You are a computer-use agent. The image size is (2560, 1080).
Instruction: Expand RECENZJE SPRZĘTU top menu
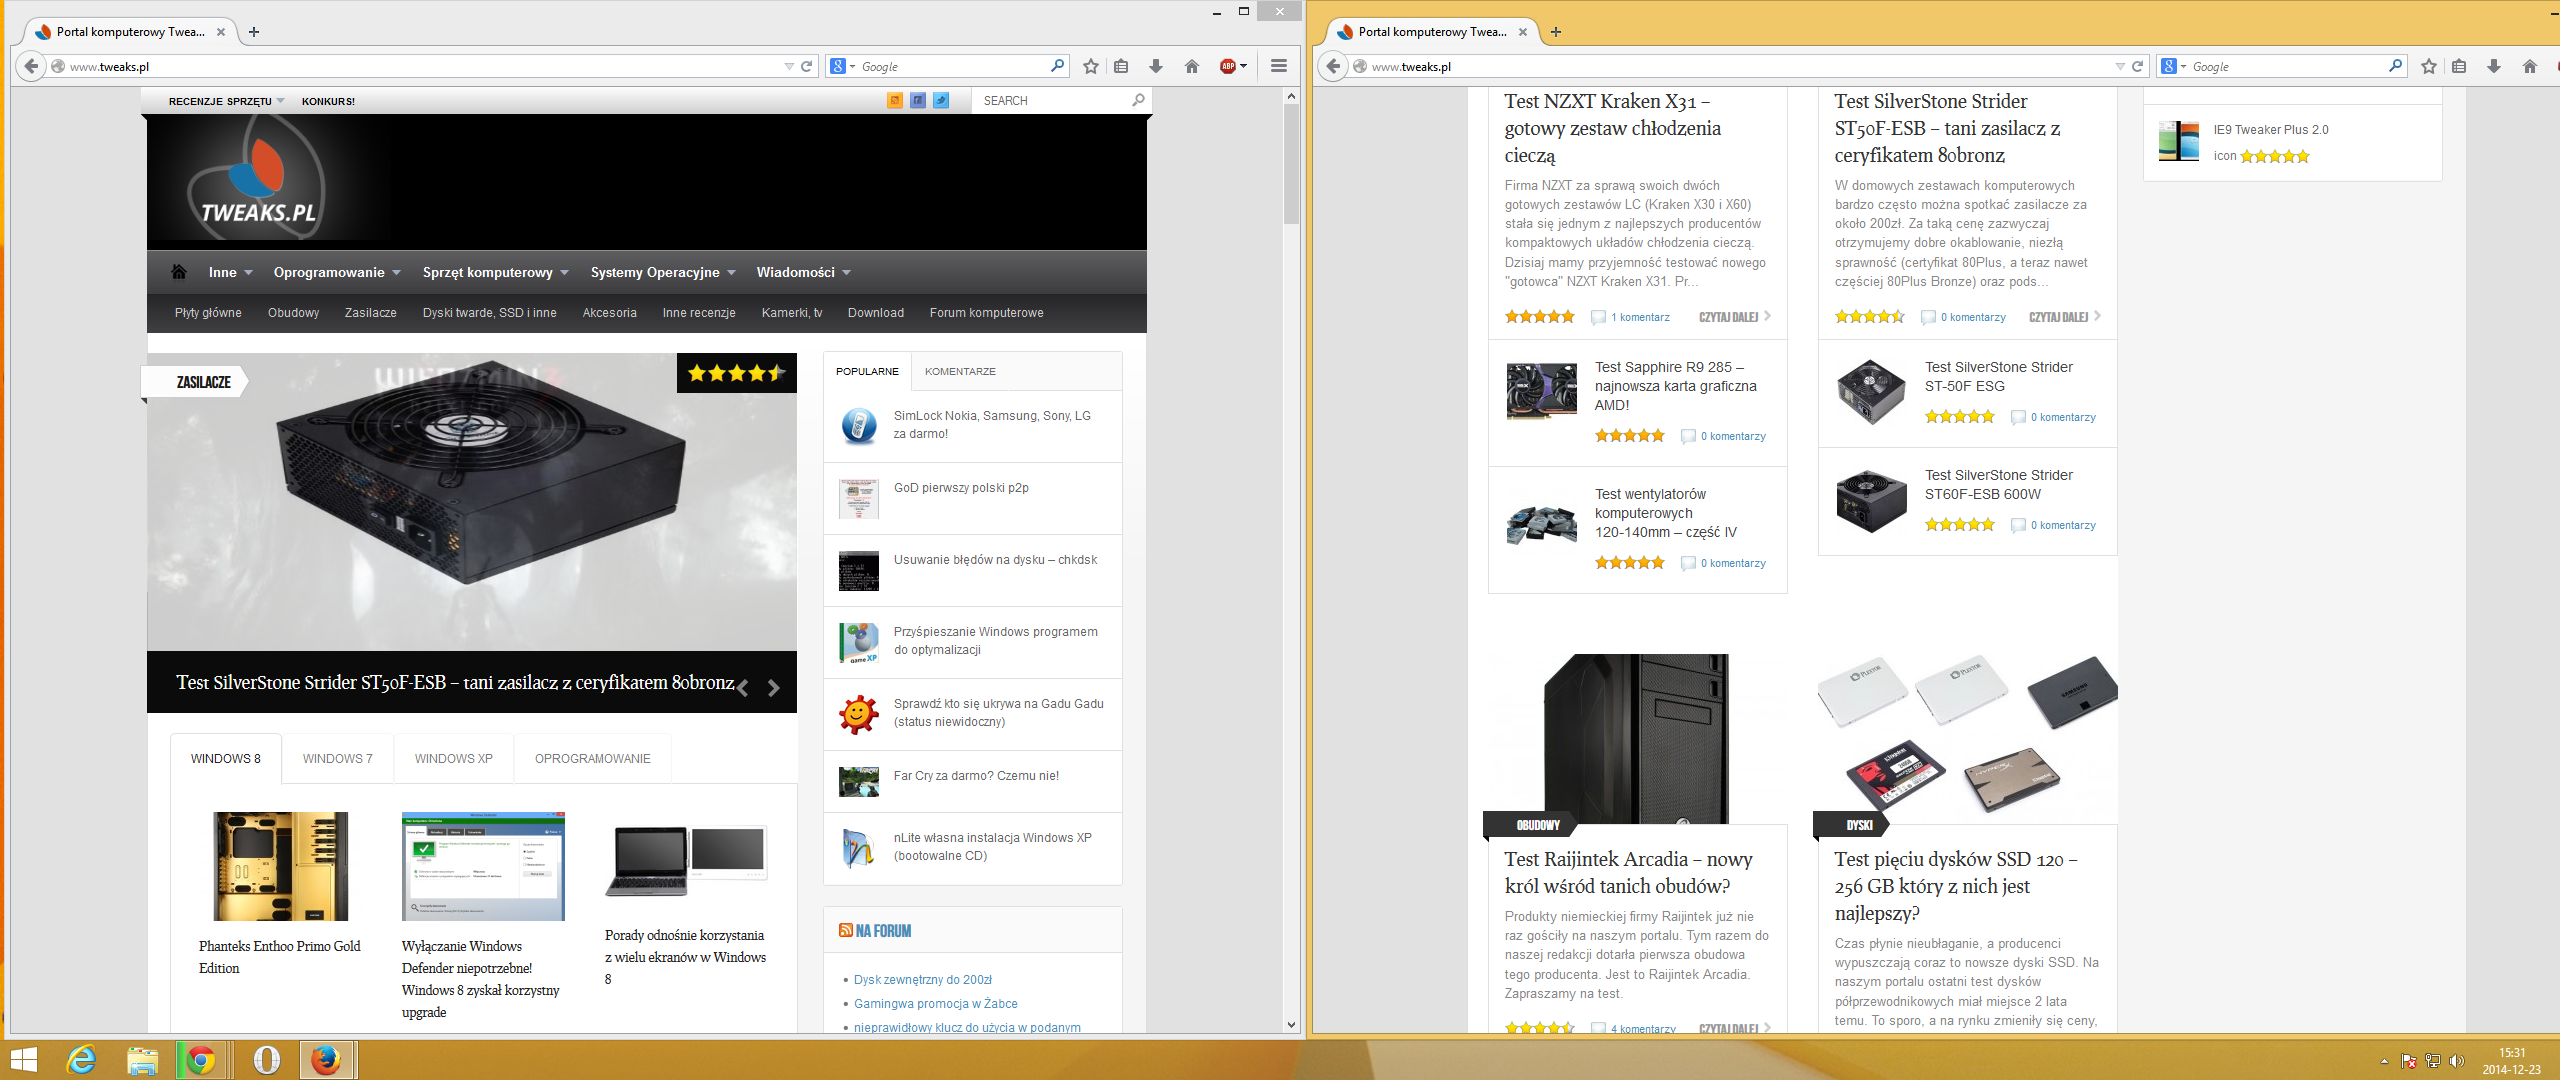(226, 101)
